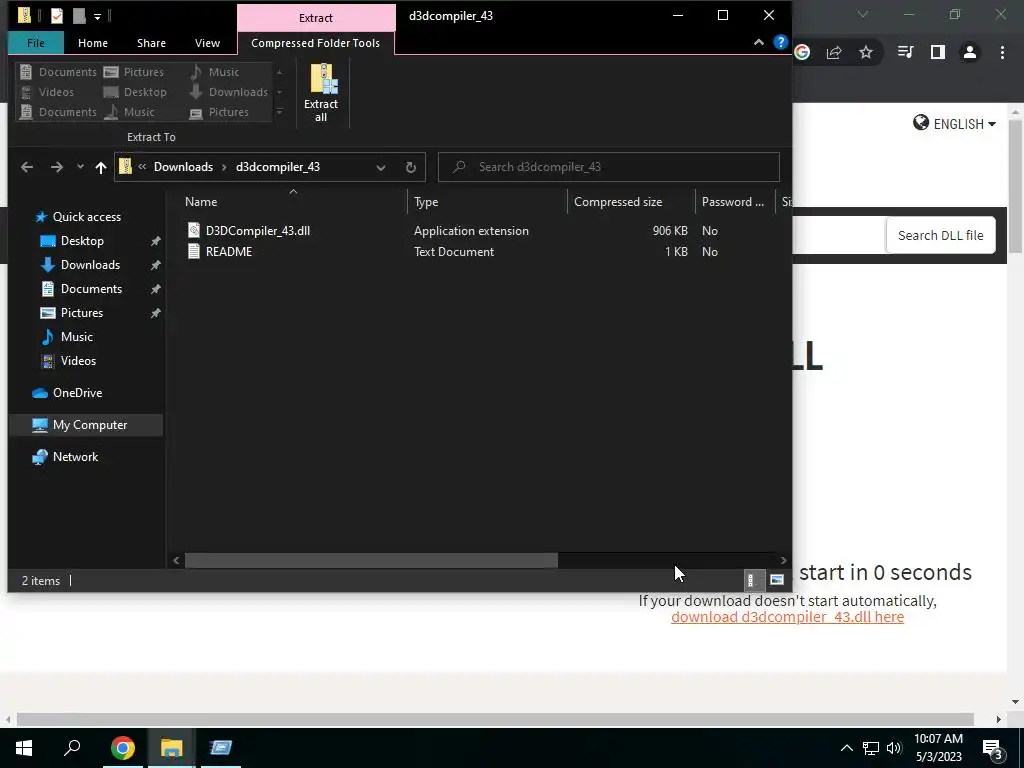Screen dimensions: 1024x768
Task: Click Downloads in the address path
Action: [x=184, y=167]
